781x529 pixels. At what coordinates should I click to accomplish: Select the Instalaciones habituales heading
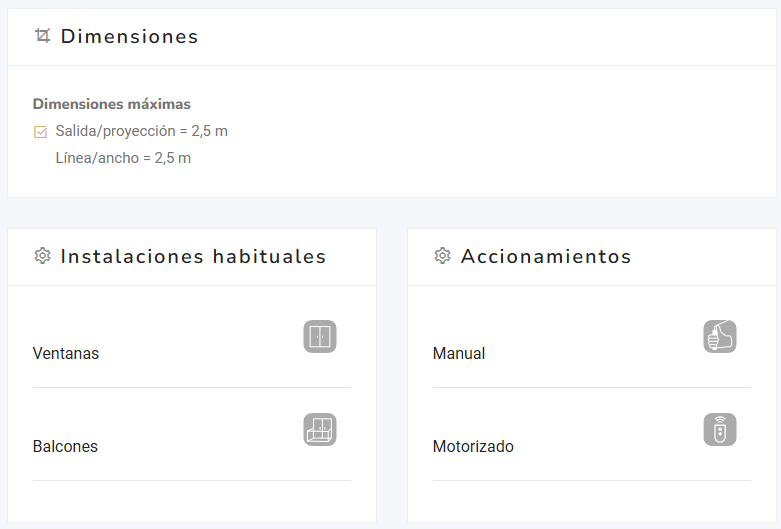[193, 257]
